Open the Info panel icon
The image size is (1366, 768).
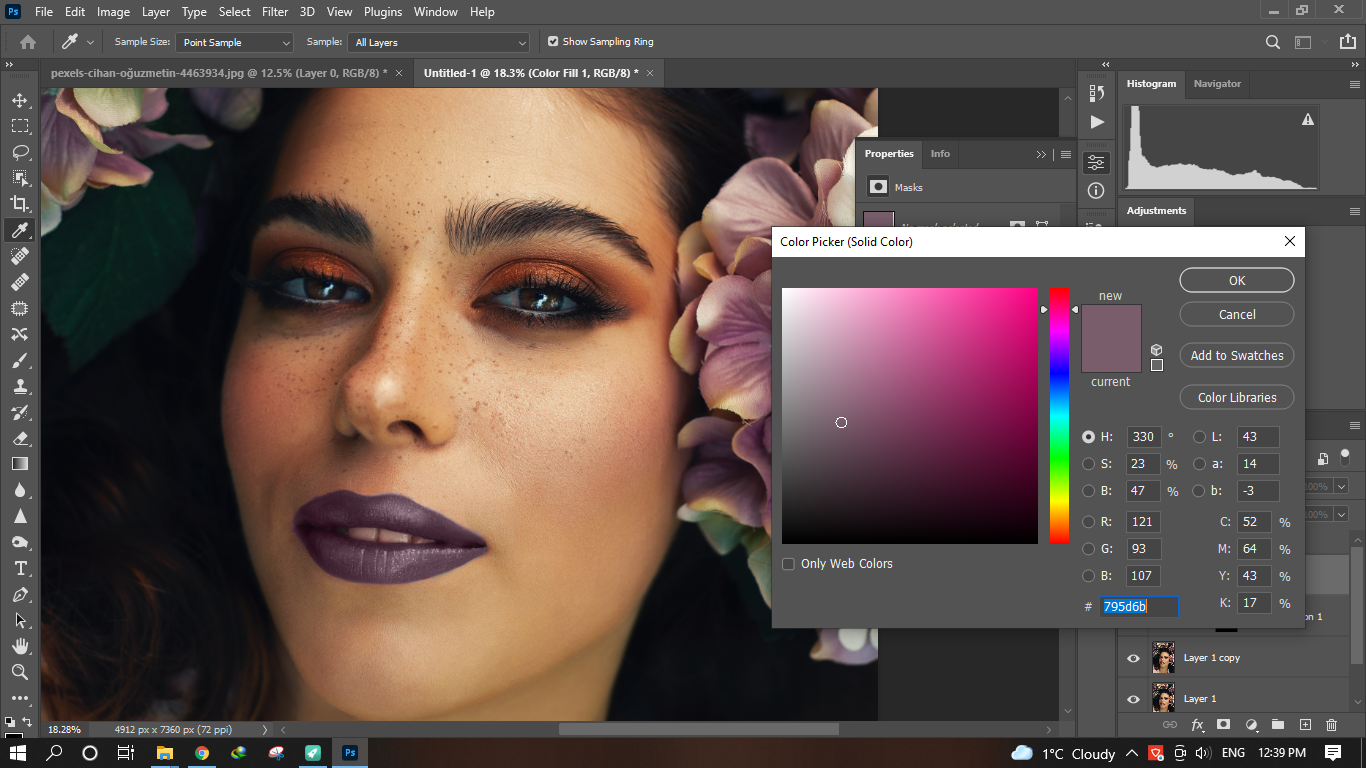(1097, 190)
